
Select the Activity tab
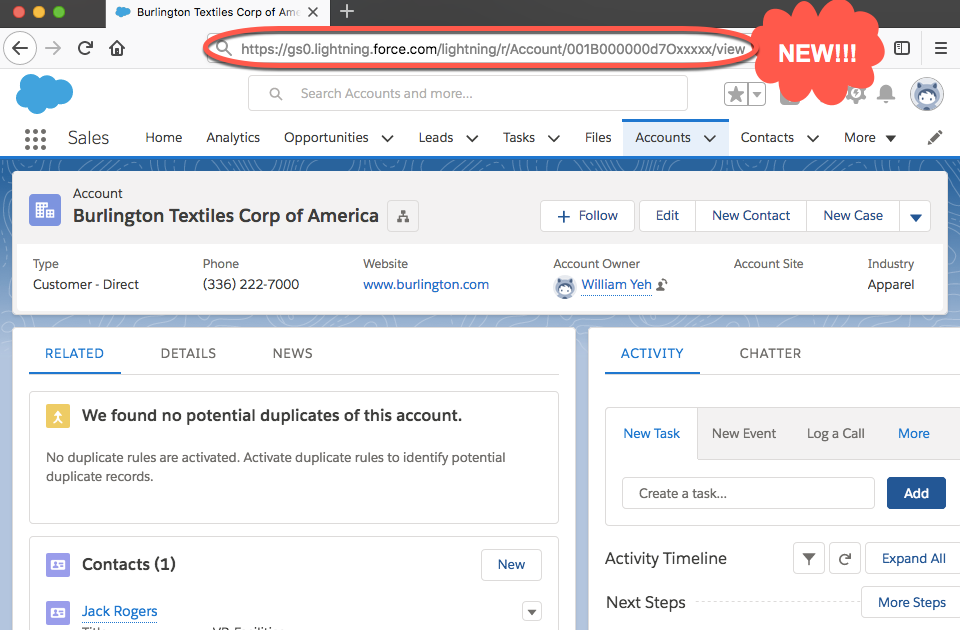coord(652,353)
